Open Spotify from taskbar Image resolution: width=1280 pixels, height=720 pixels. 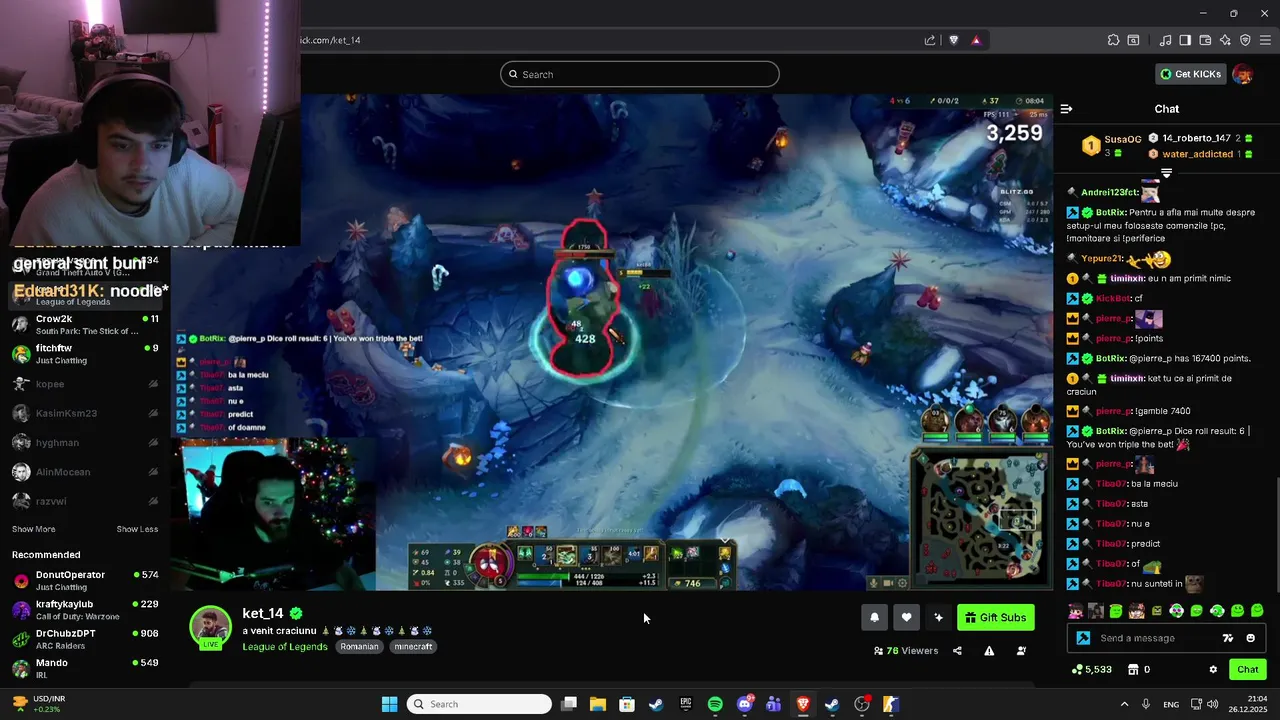tap(715, 704)
